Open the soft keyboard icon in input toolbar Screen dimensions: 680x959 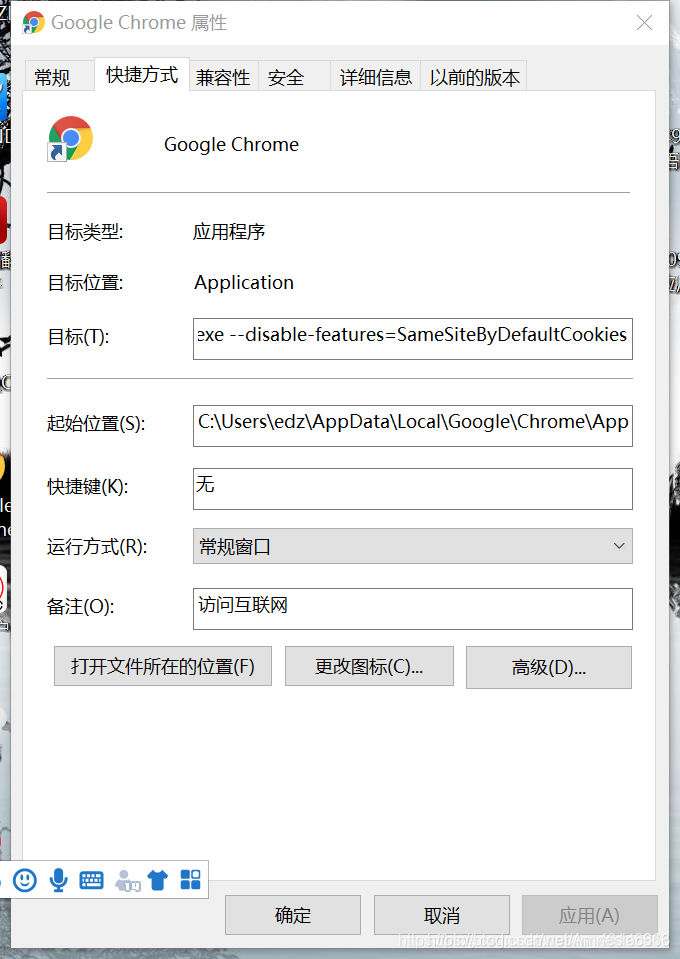coord(92,880)
